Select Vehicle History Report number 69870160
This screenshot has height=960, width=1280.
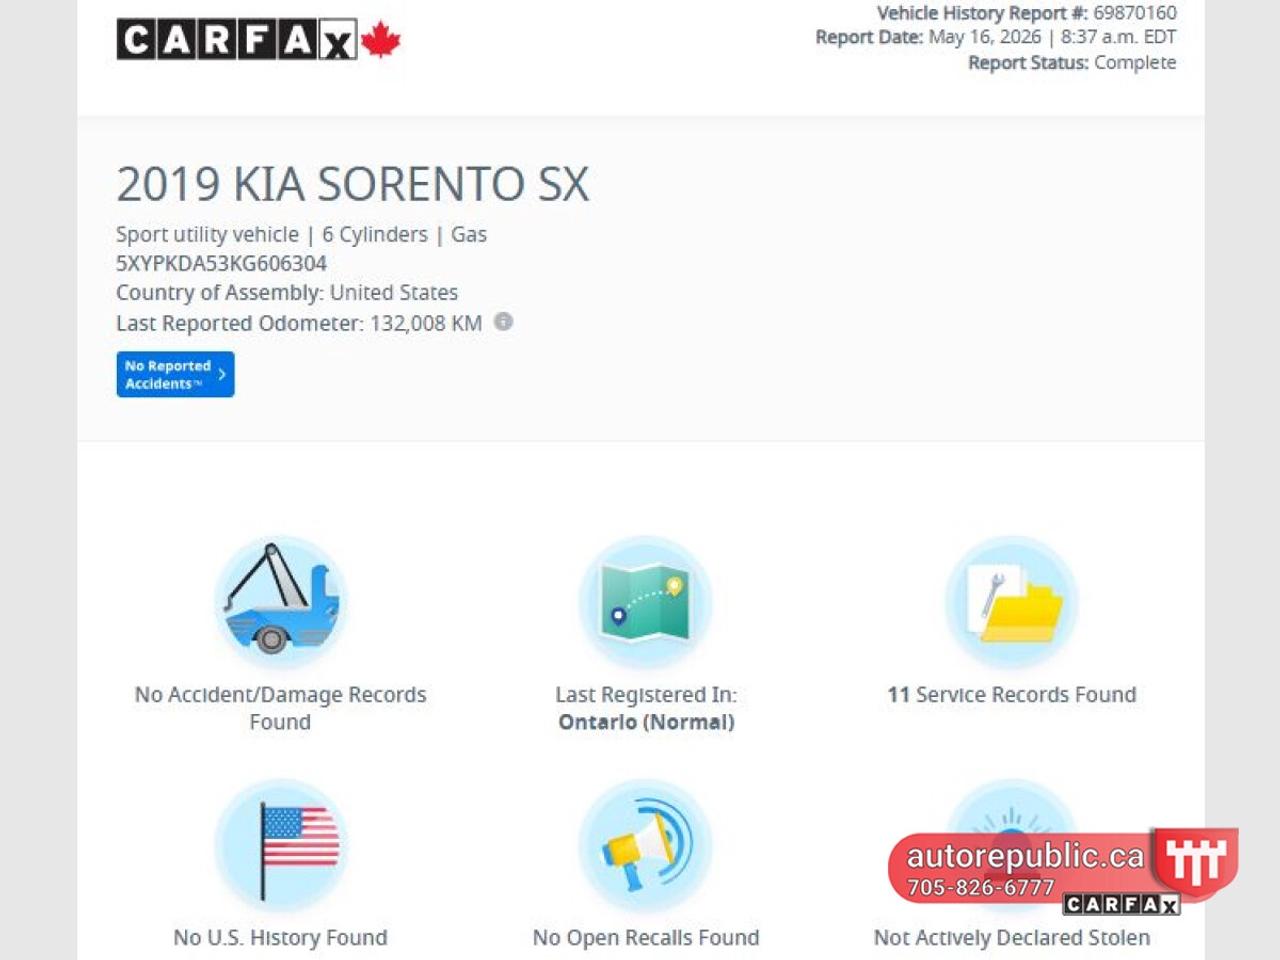[1027, 13]
